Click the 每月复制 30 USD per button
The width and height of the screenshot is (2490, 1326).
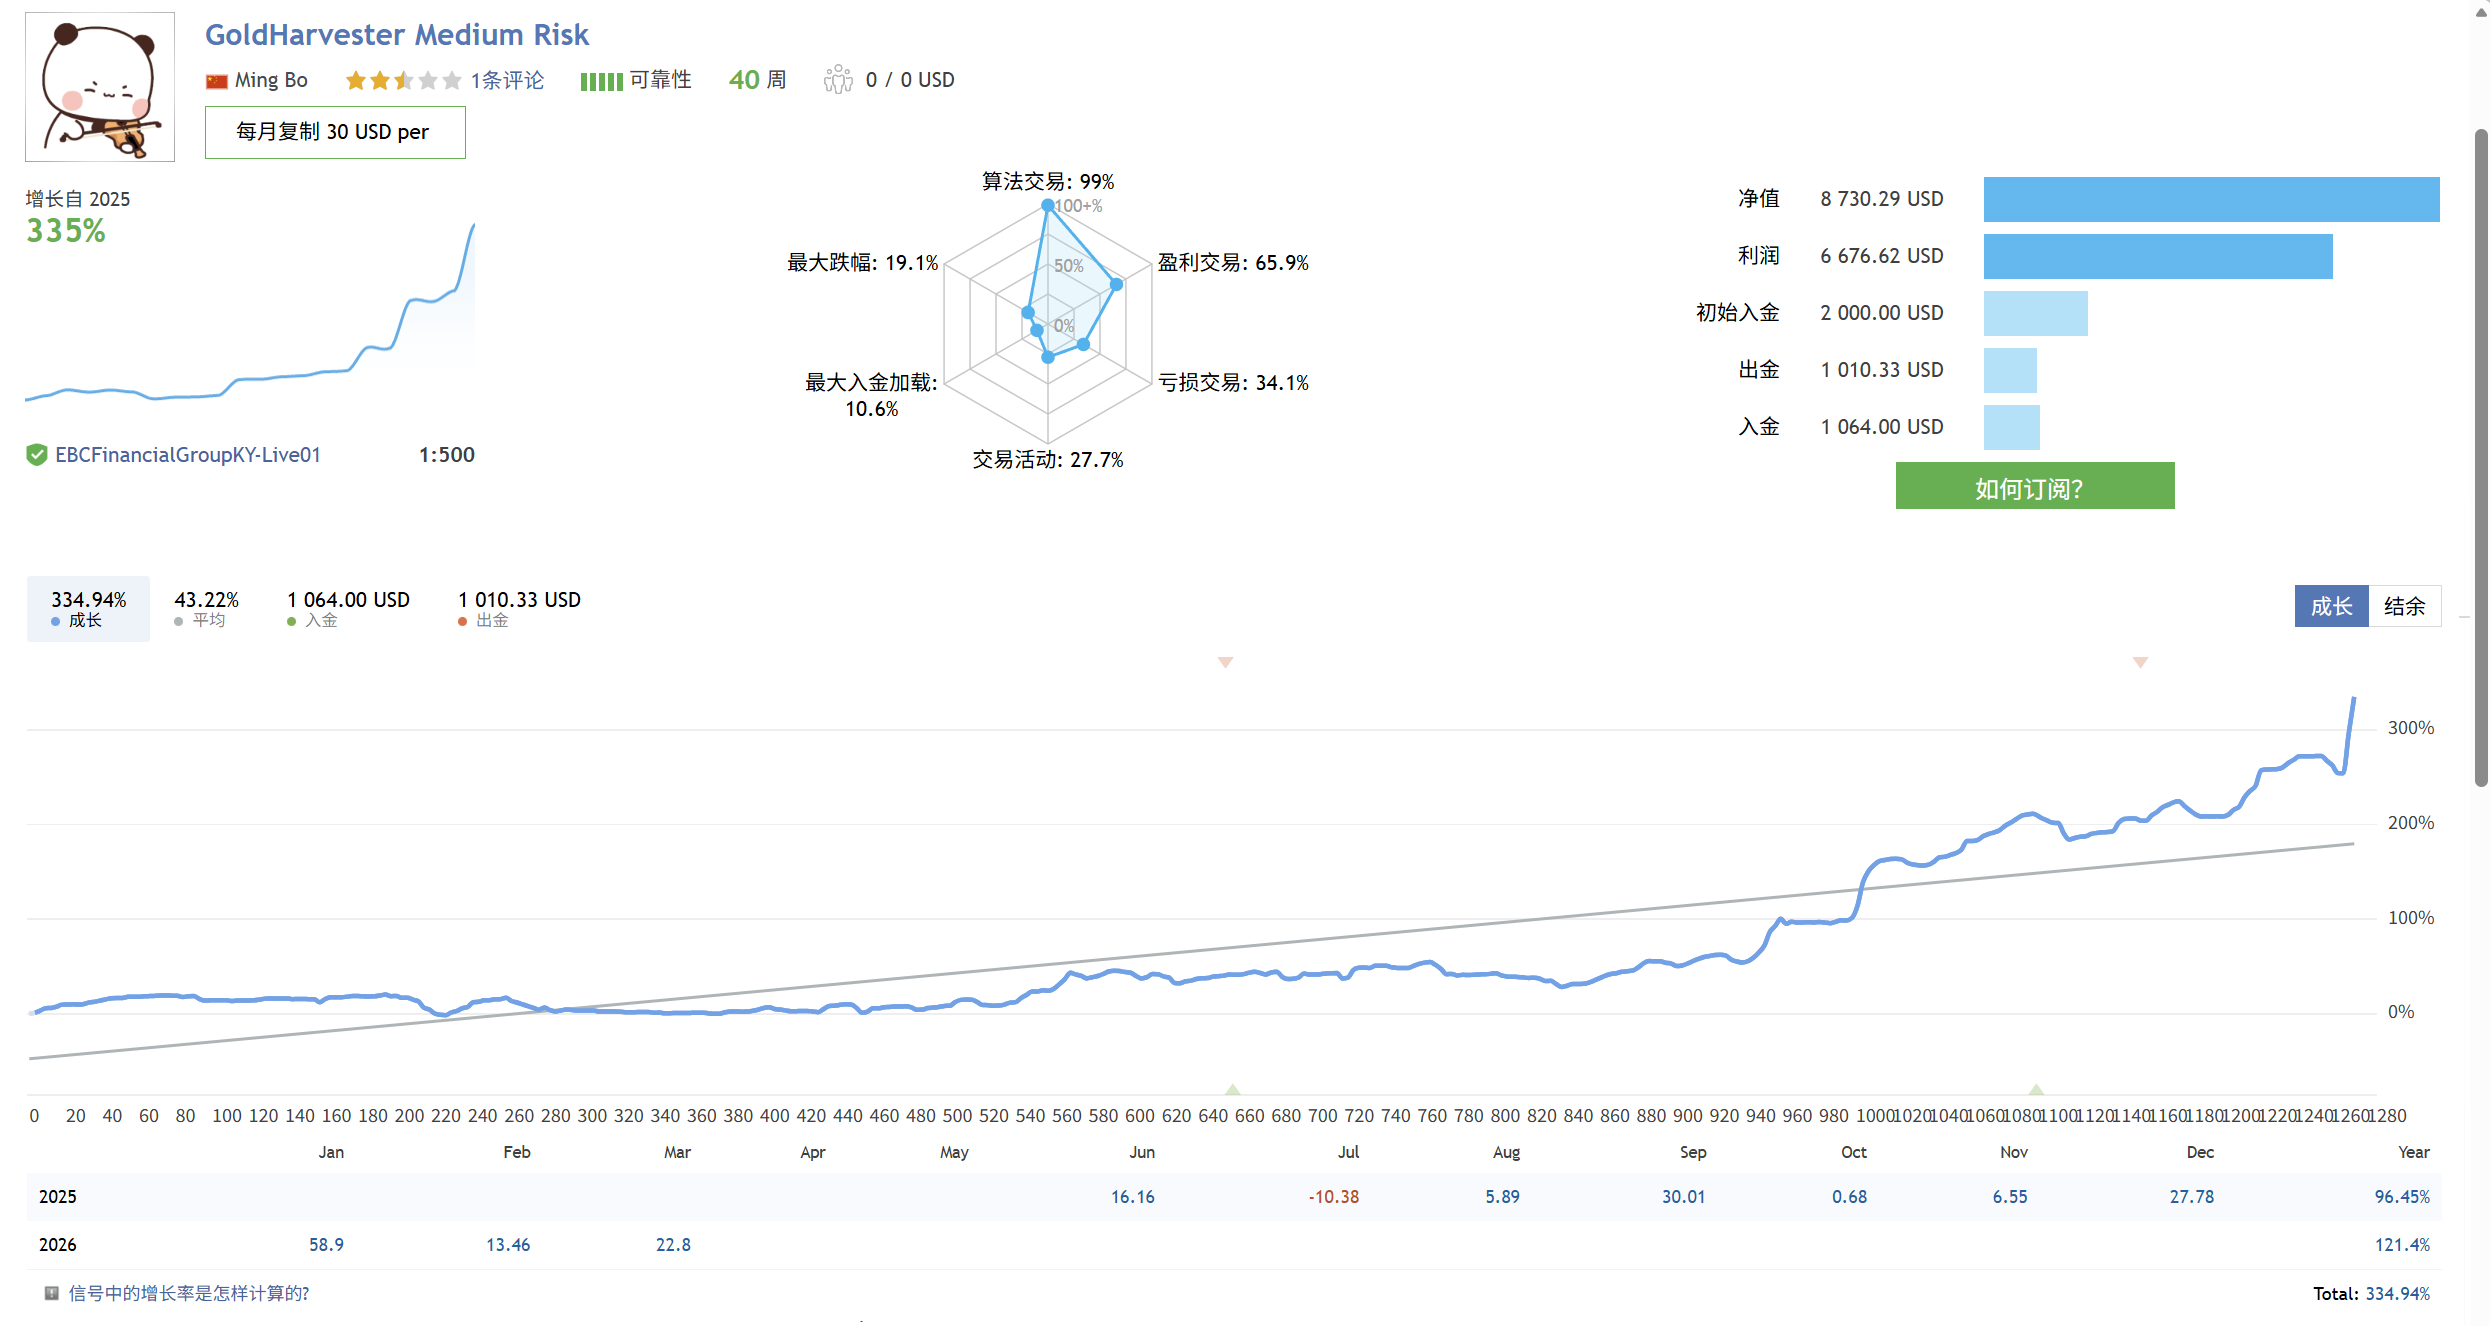pyautogui.click(x=335, y=132)
